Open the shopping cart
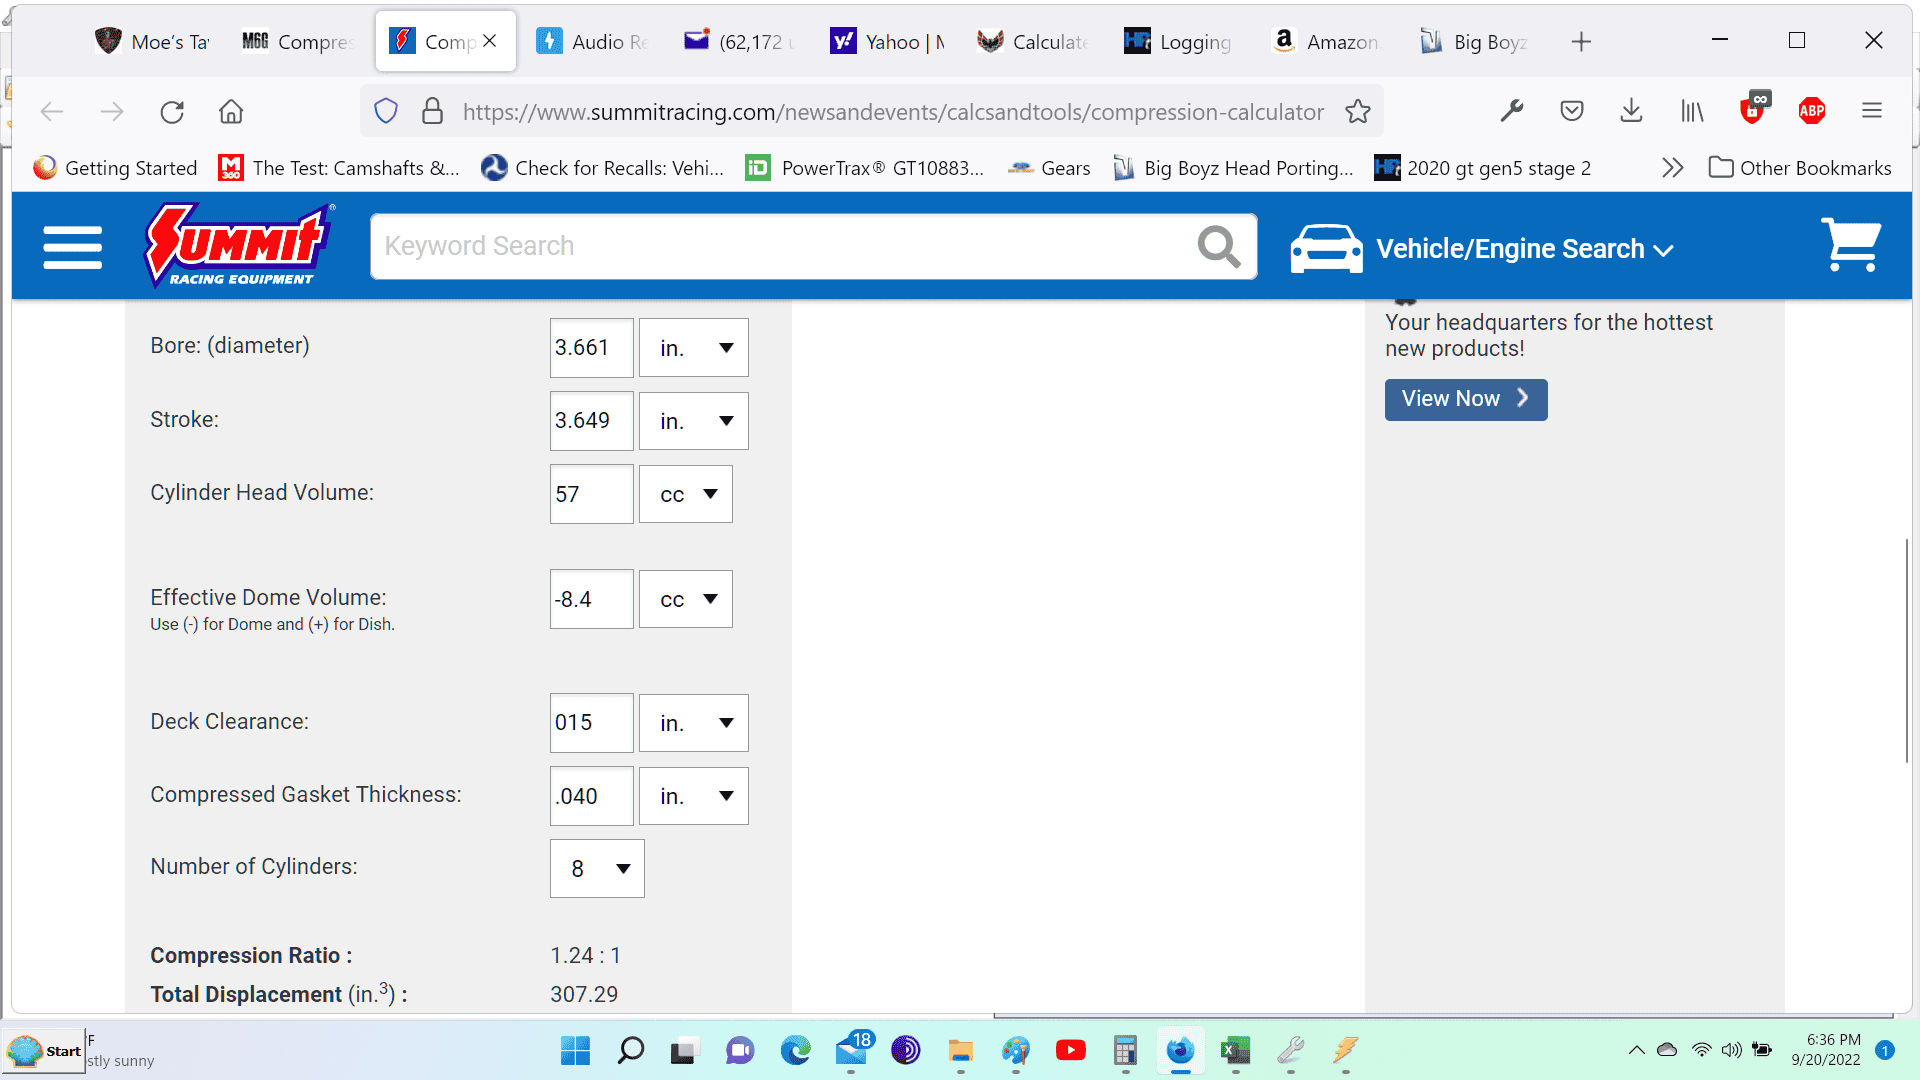This screenshot has height=1080, width=1920. coord(1851,245)
